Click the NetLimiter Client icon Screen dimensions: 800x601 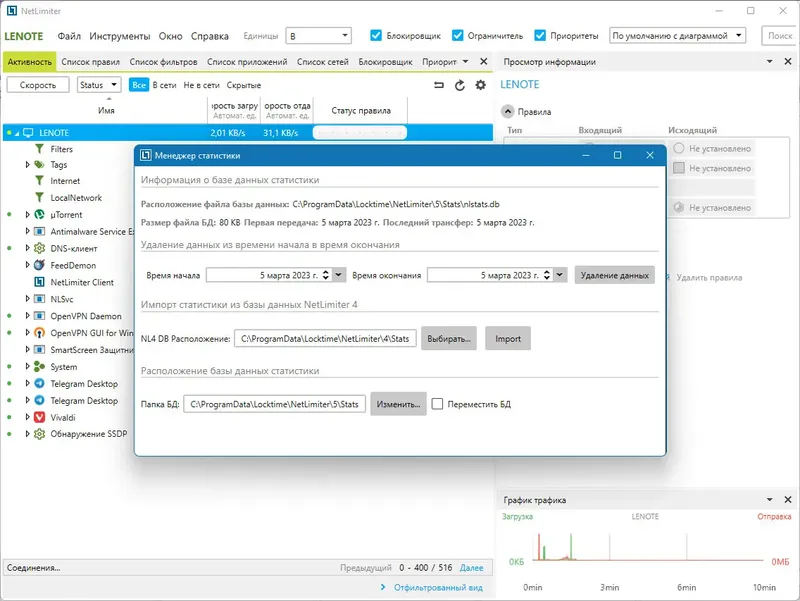[39, 282]
